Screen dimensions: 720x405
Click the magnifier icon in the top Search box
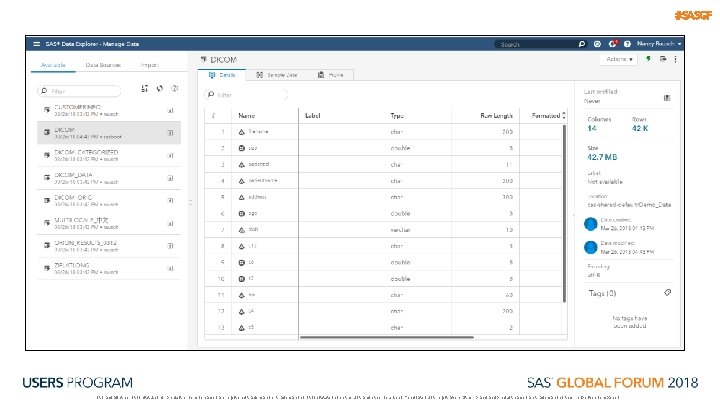582,44
